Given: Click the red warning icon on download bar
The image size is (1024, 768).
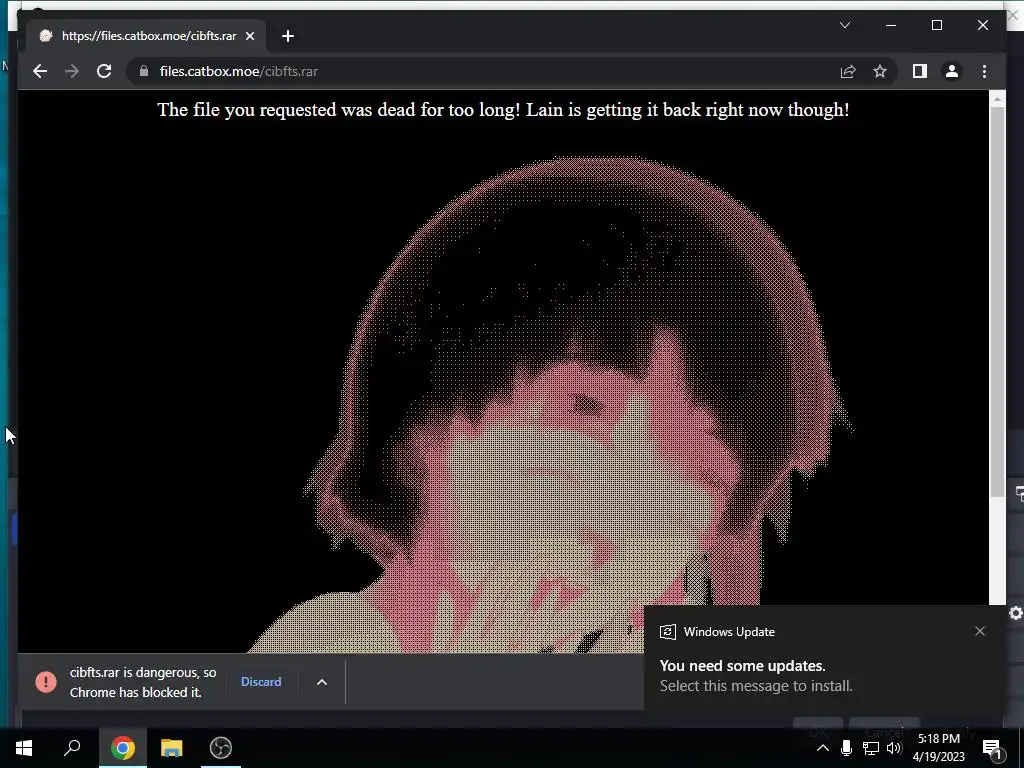Looking at the screenshot, I should 46,682.
